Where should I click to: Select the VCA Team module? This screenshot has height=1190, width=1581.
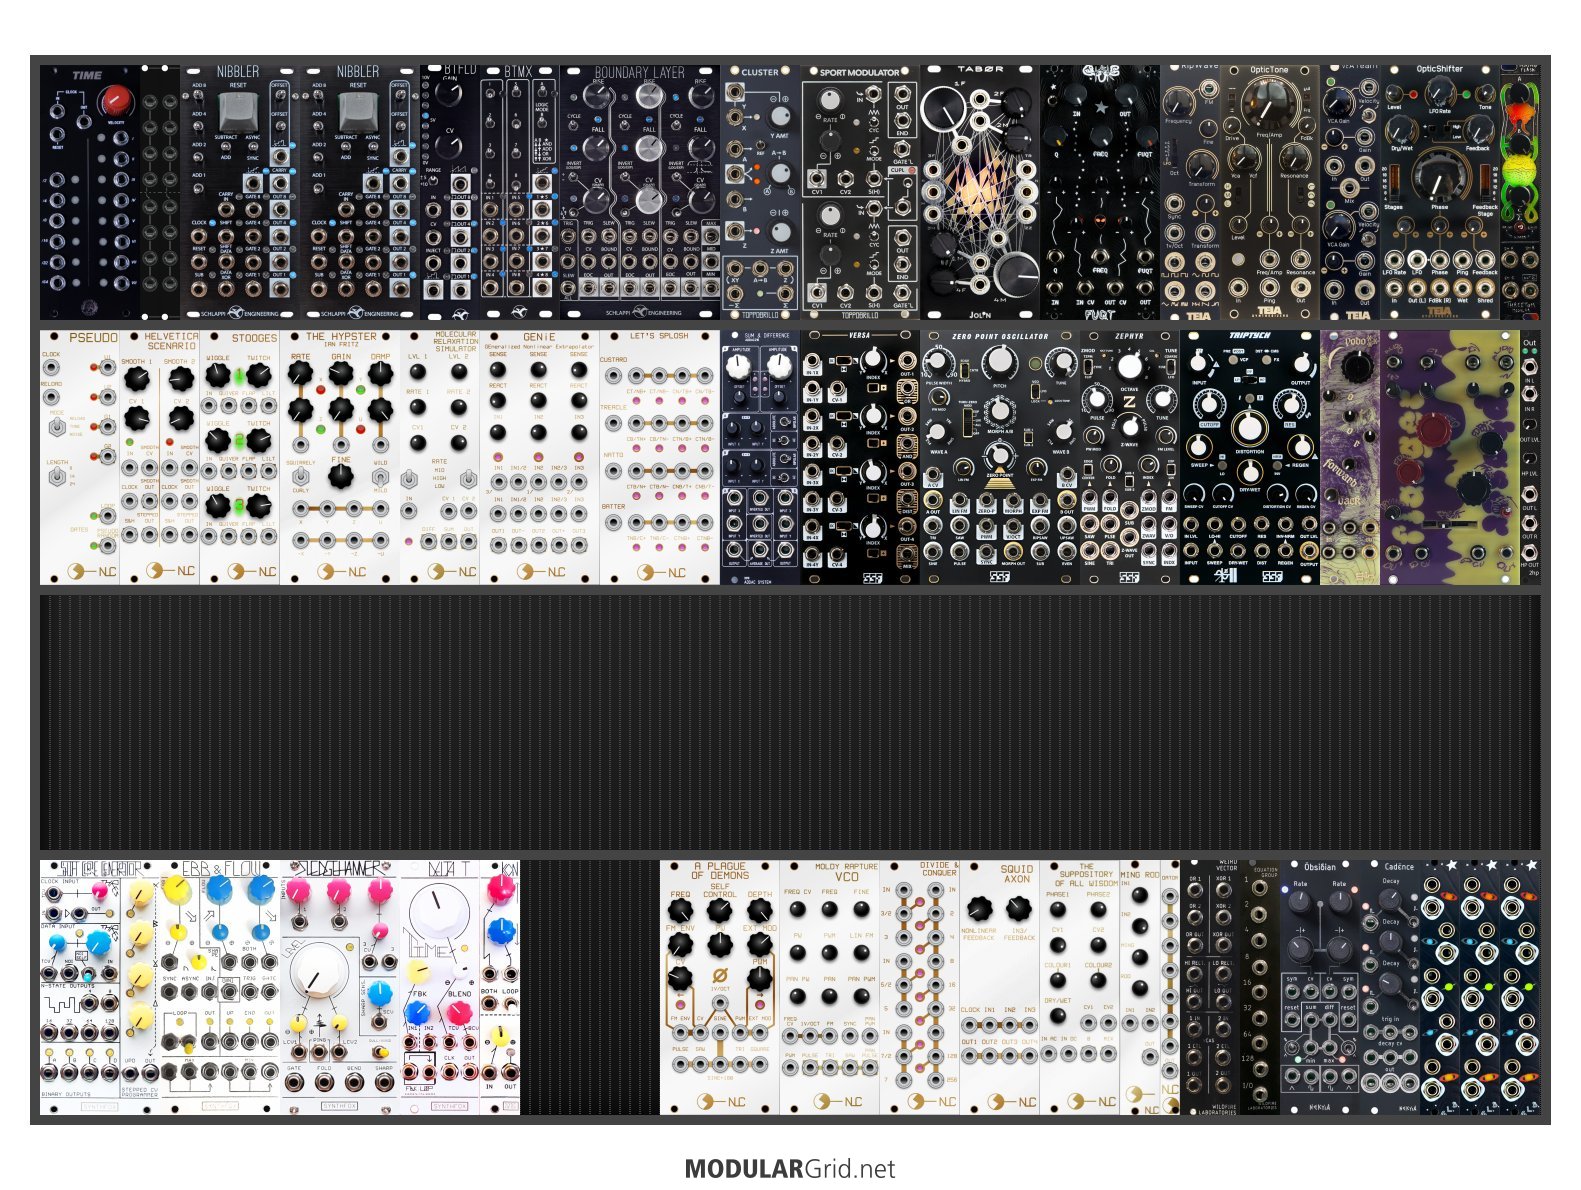click(x=1350, y=192)
